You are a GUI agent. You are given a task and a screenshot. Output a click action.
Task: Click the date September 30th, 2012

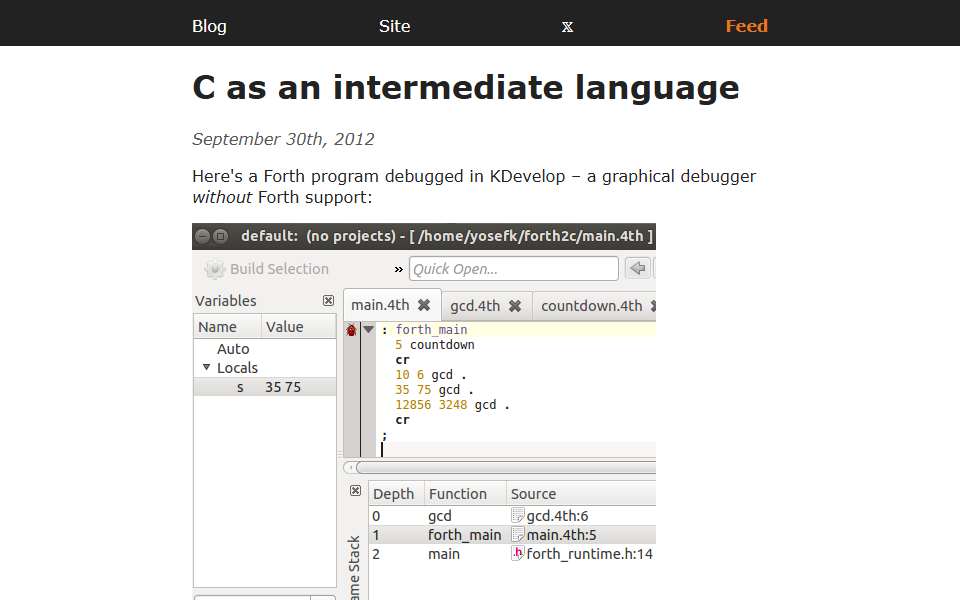(x=283, y=139)
